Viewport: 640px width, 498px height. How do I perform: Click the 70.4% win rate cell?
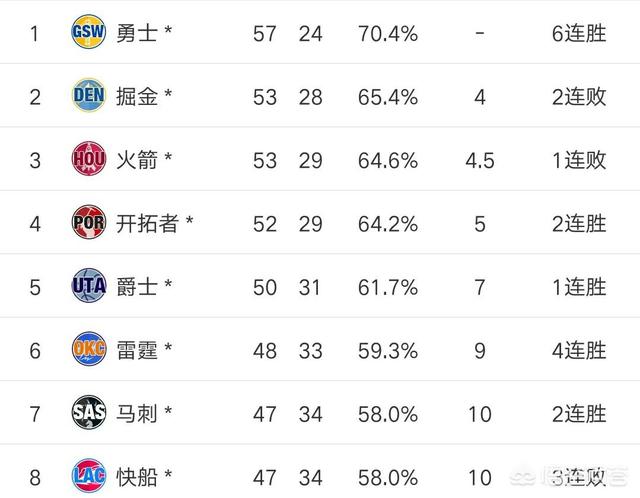point(388,33)
